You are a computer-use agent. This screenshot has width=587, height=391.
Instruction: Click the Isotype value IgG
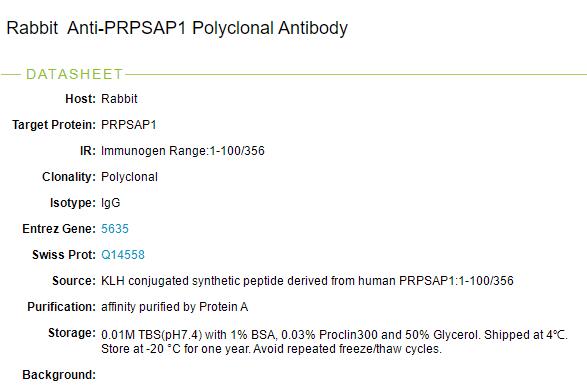click(x=110, y=203)
